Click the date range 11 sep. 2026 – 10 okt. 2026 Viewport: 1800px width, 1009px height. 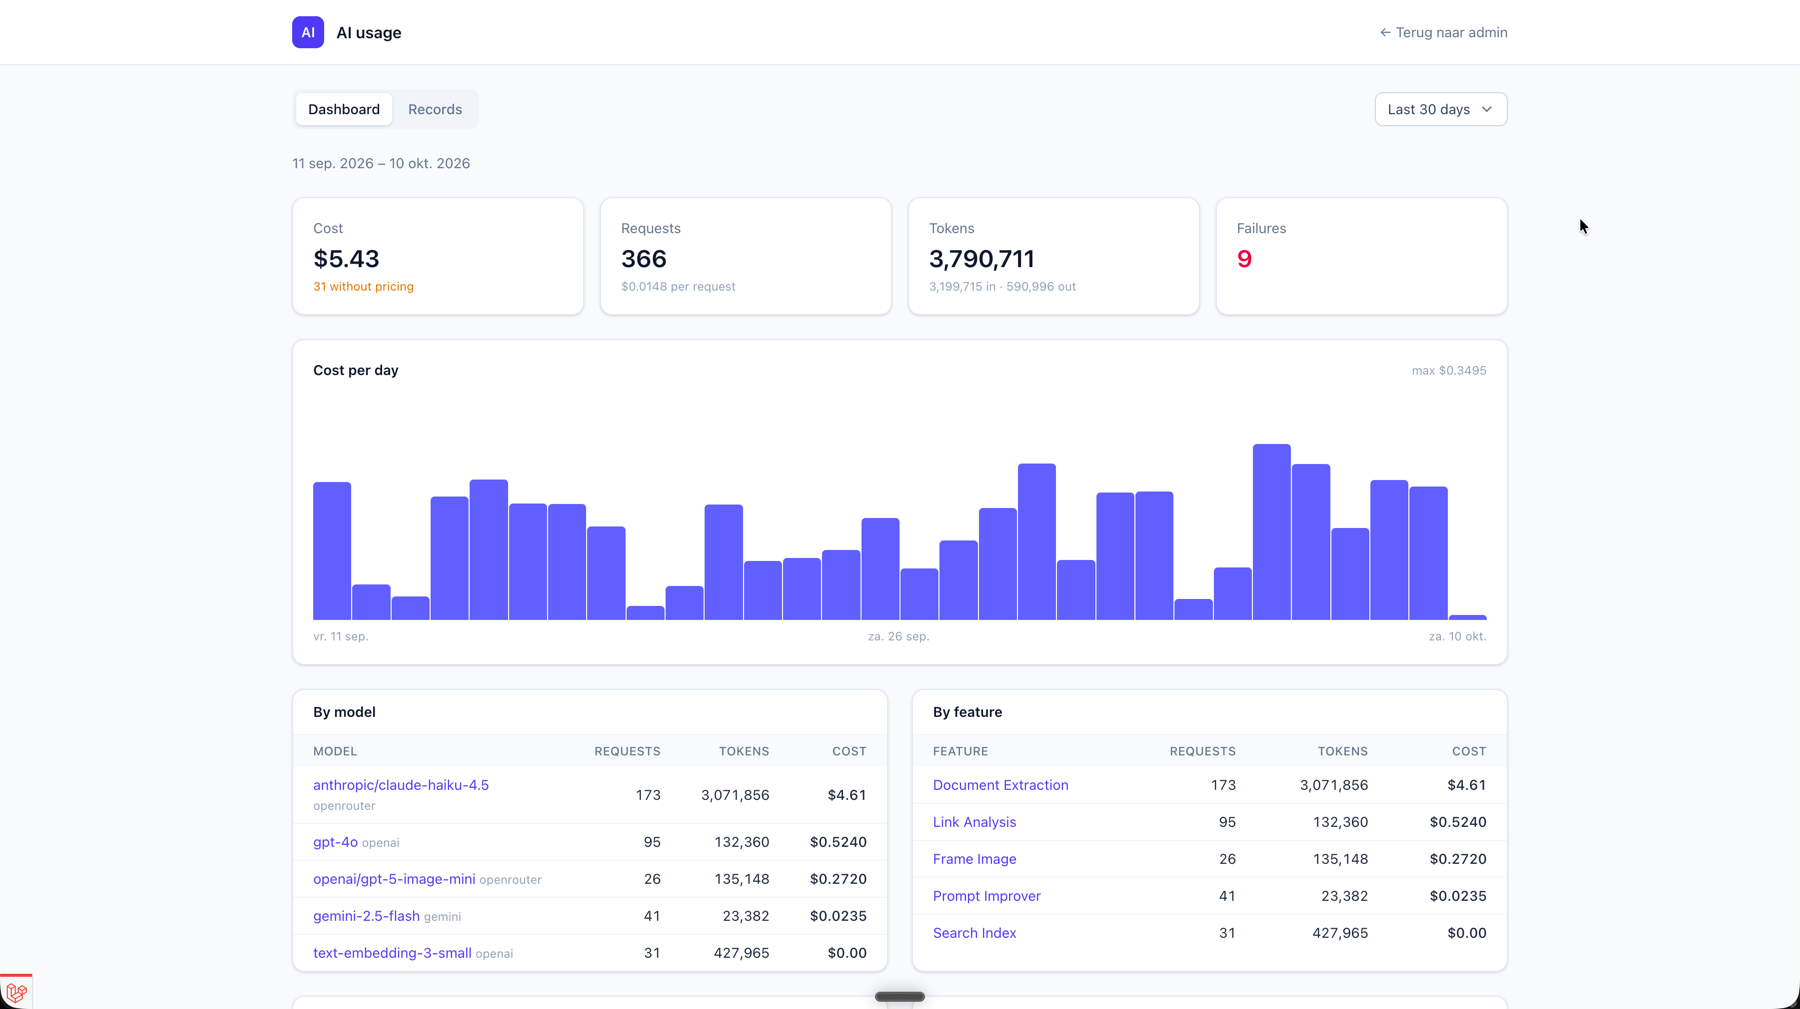tap(381, 163)
